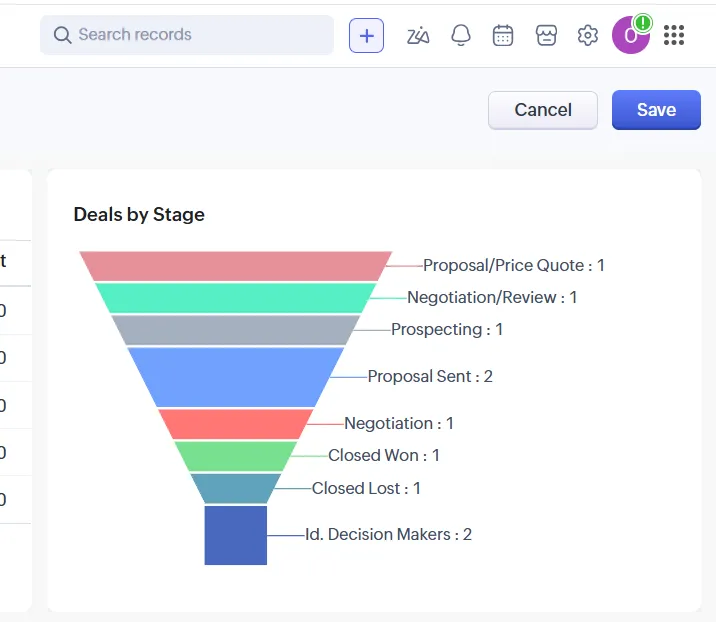716x622 pixels.
Task: Click the purple user profile avatar
Action: (631, 36)
